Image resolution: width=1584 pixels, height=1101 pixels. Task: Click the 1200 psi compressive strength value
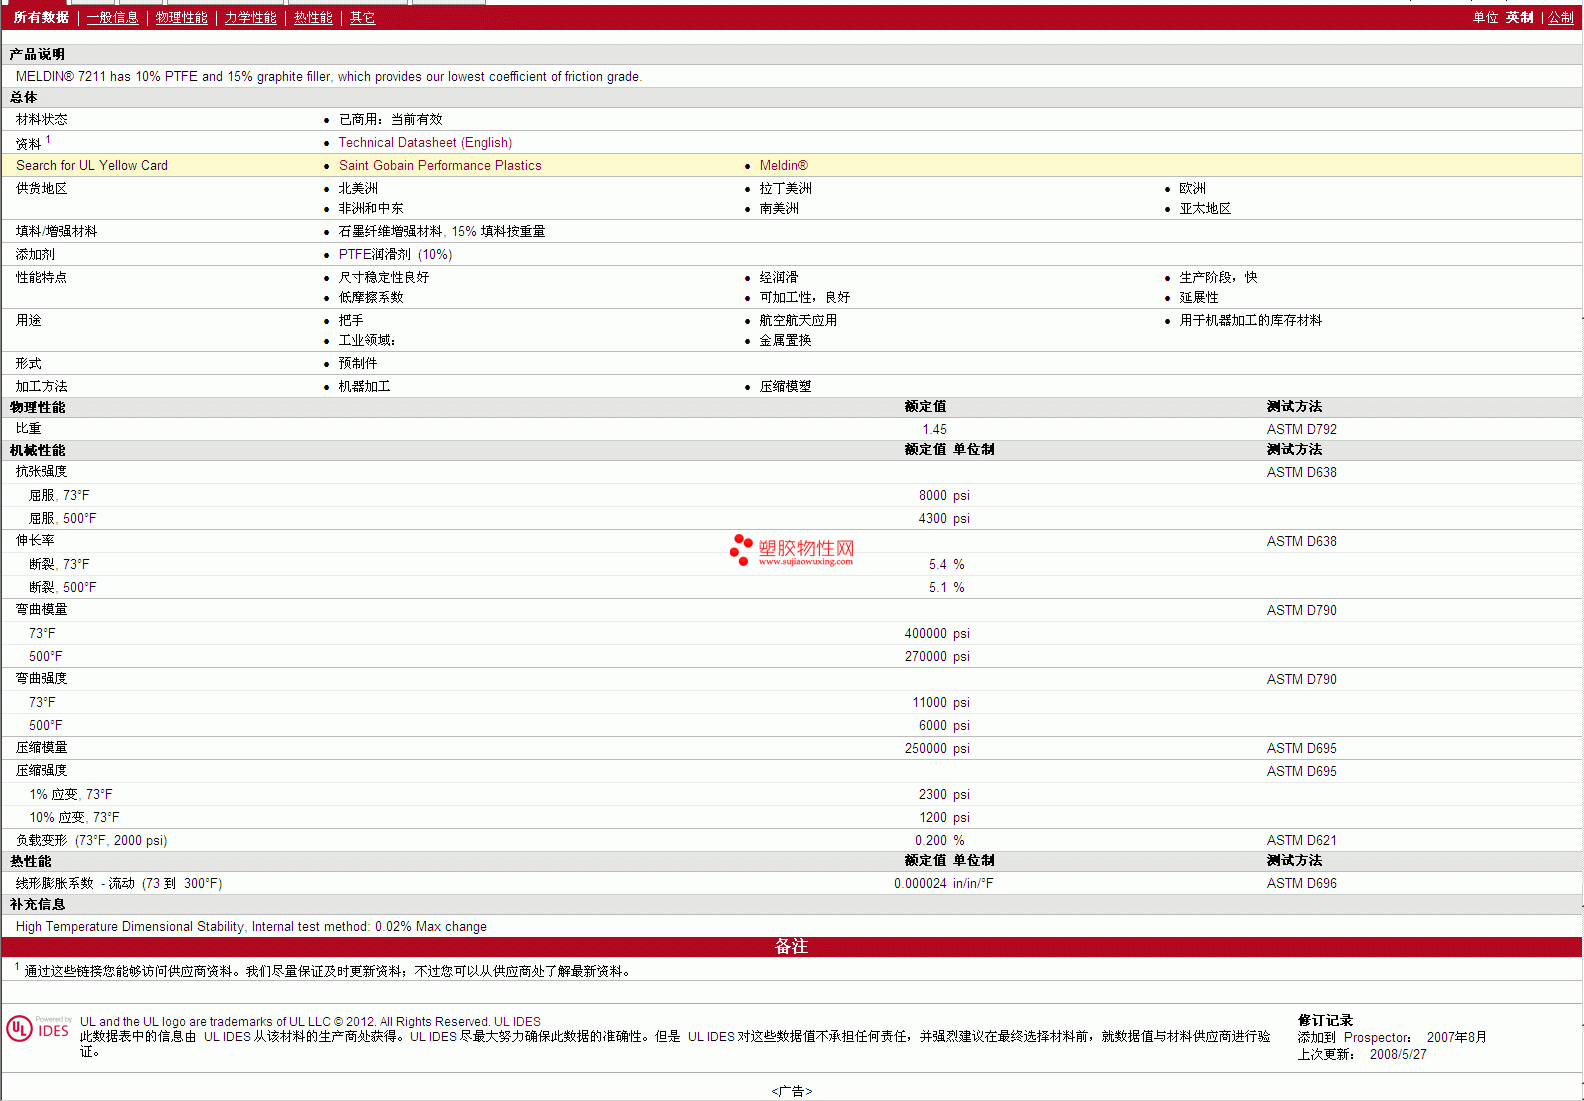click(x=944, y=818)
